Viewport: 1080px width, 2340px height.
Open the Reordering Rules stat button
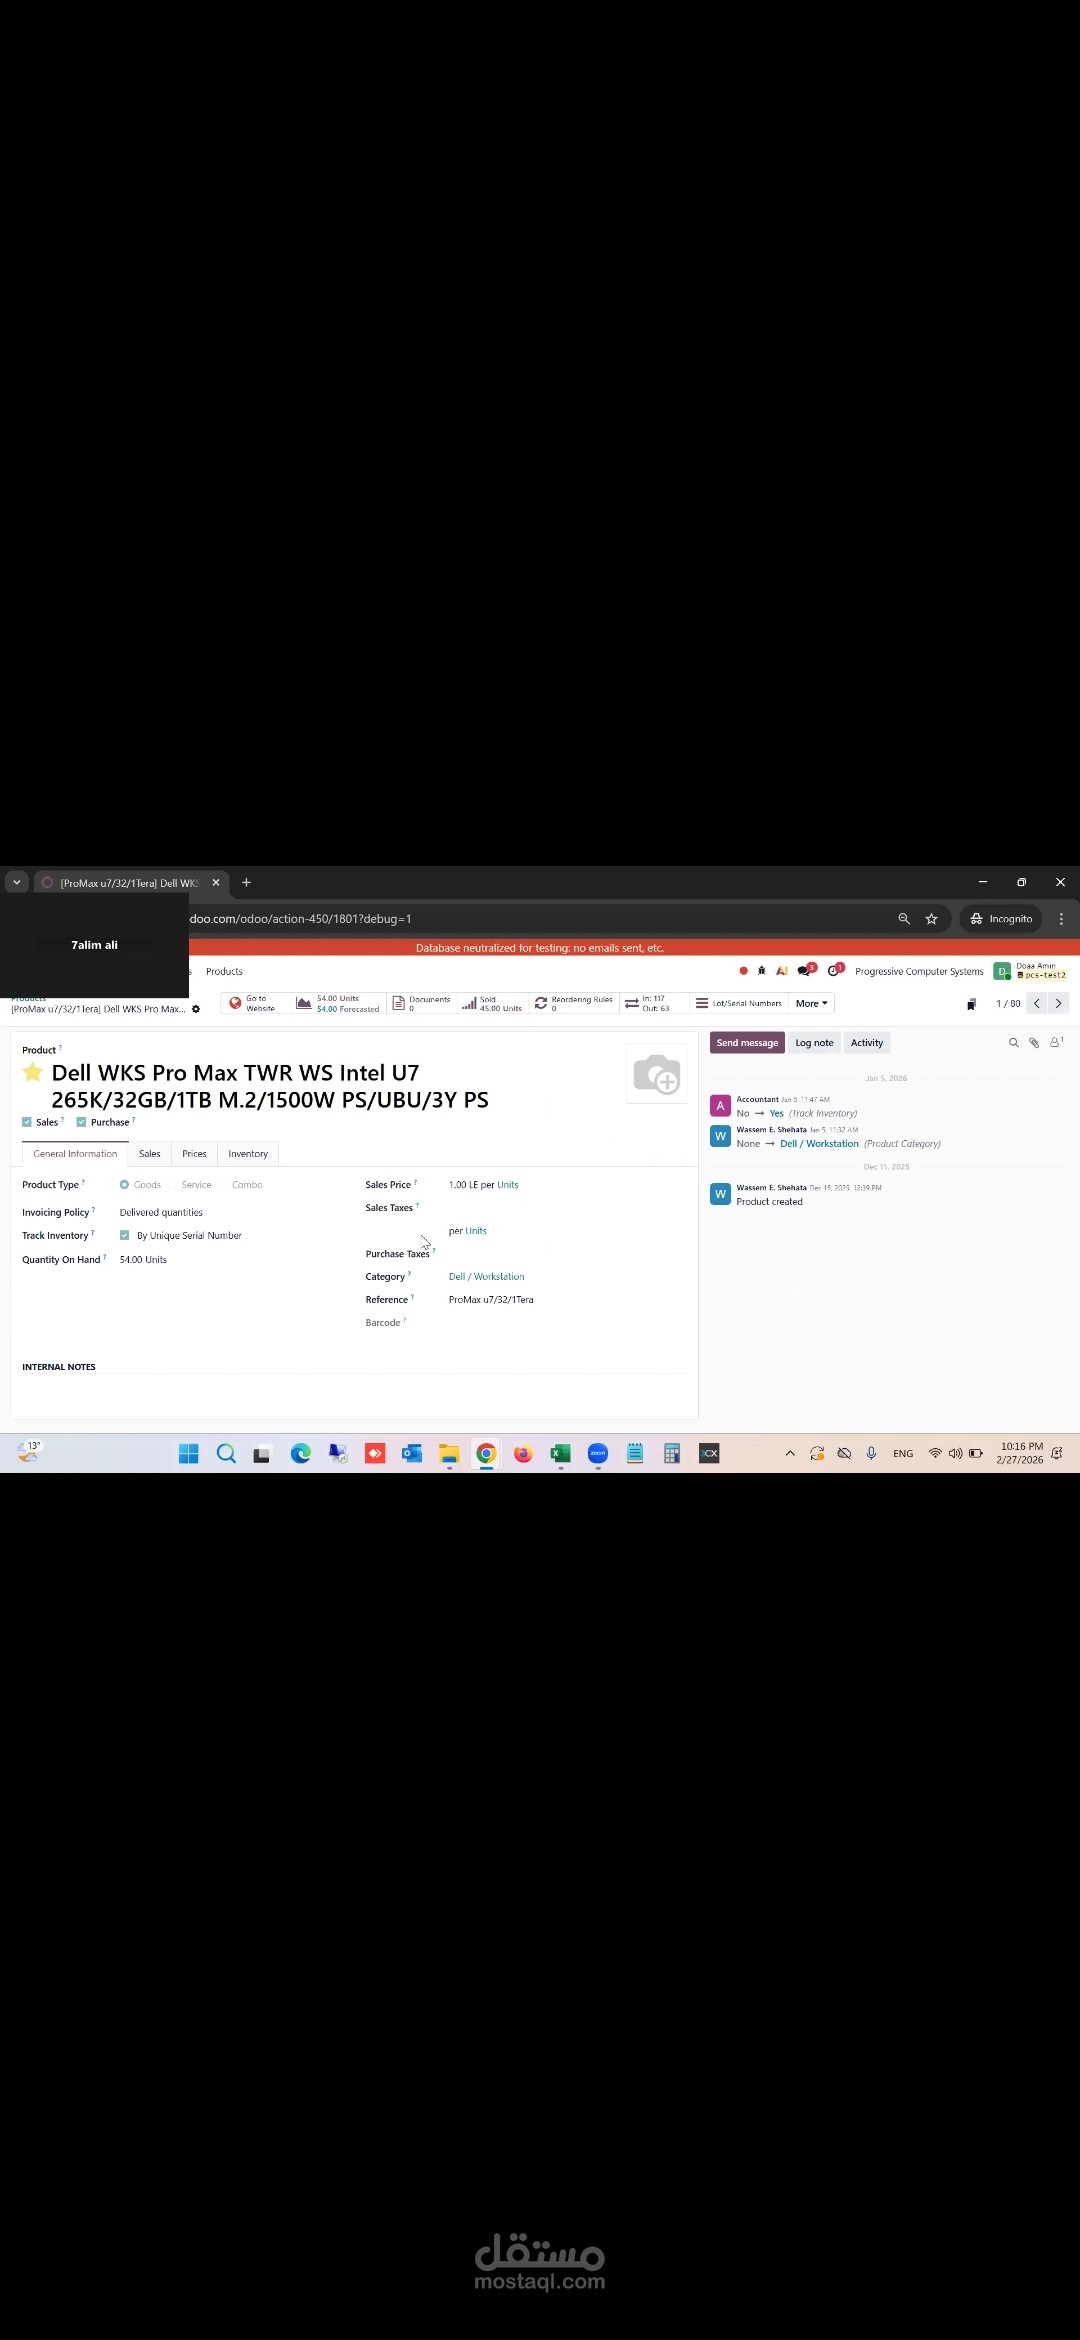pyautogui.click(x=574, y=1003)
